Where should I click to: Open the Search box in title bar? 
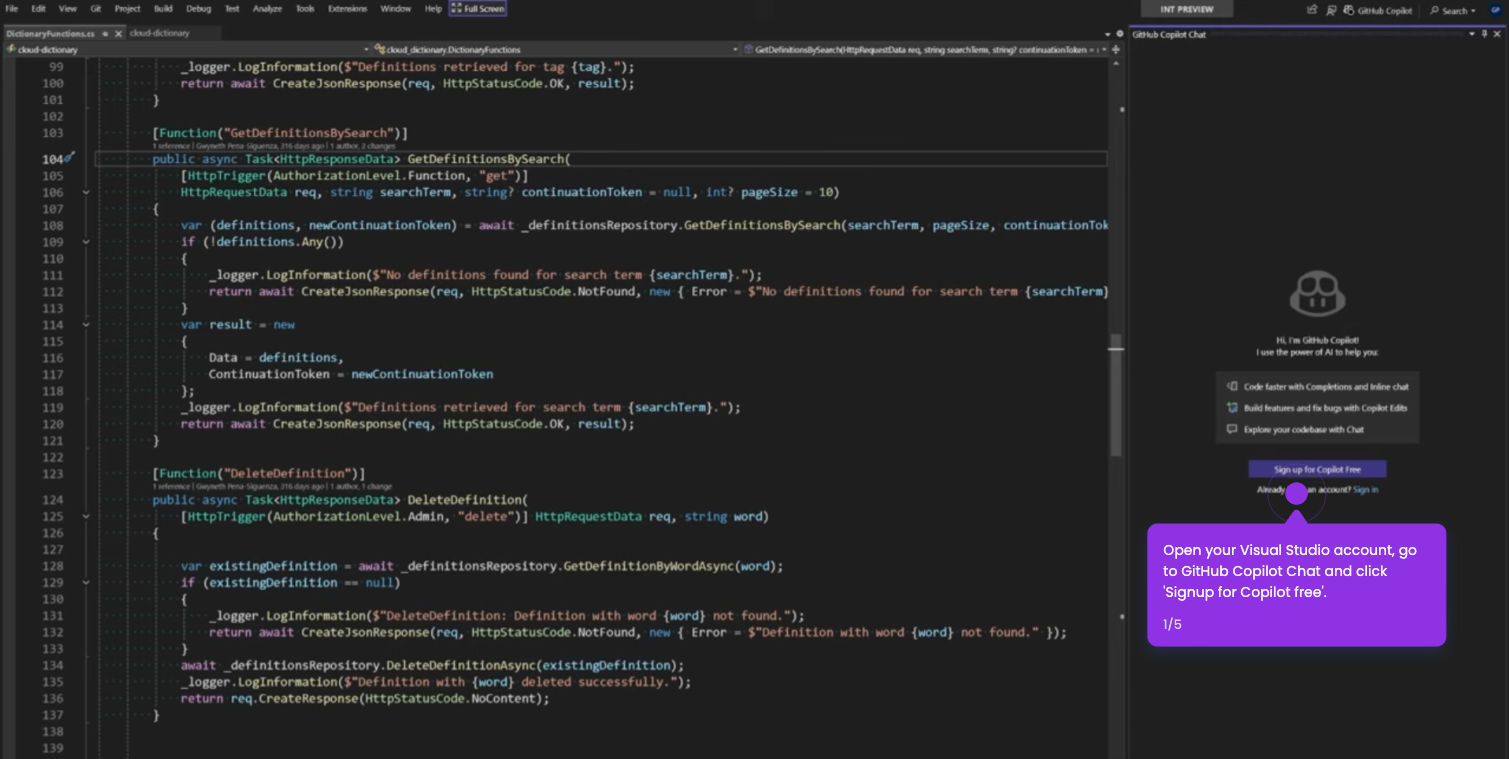[x=1453, y=10]
